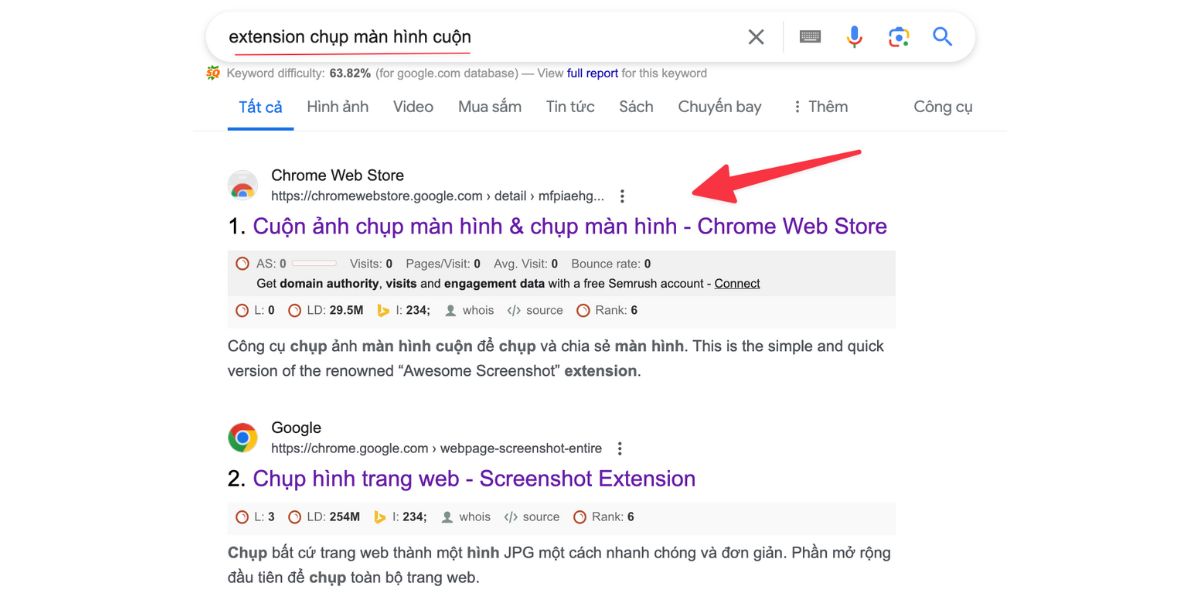Click the Chrome Web Store site name
1200x600 pixels.
click(x=338, y=175)
